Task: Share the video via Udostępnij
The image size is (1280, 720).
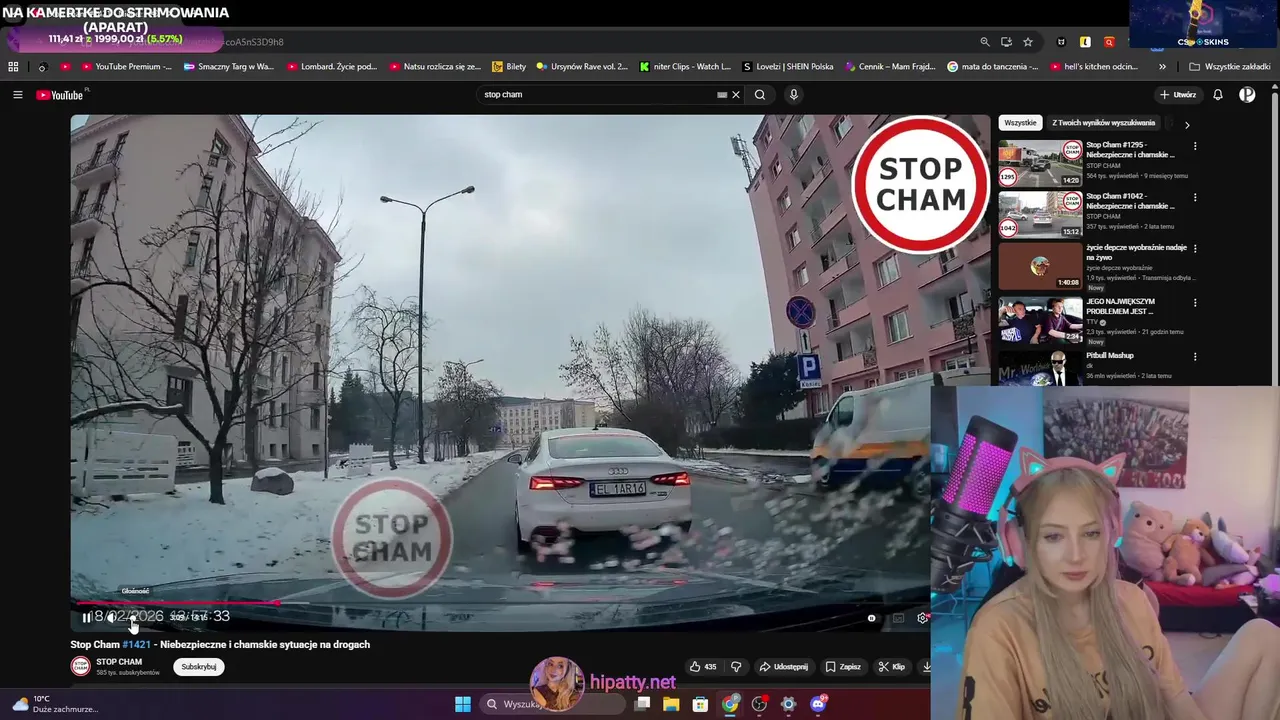Action: tap(783, 667)
